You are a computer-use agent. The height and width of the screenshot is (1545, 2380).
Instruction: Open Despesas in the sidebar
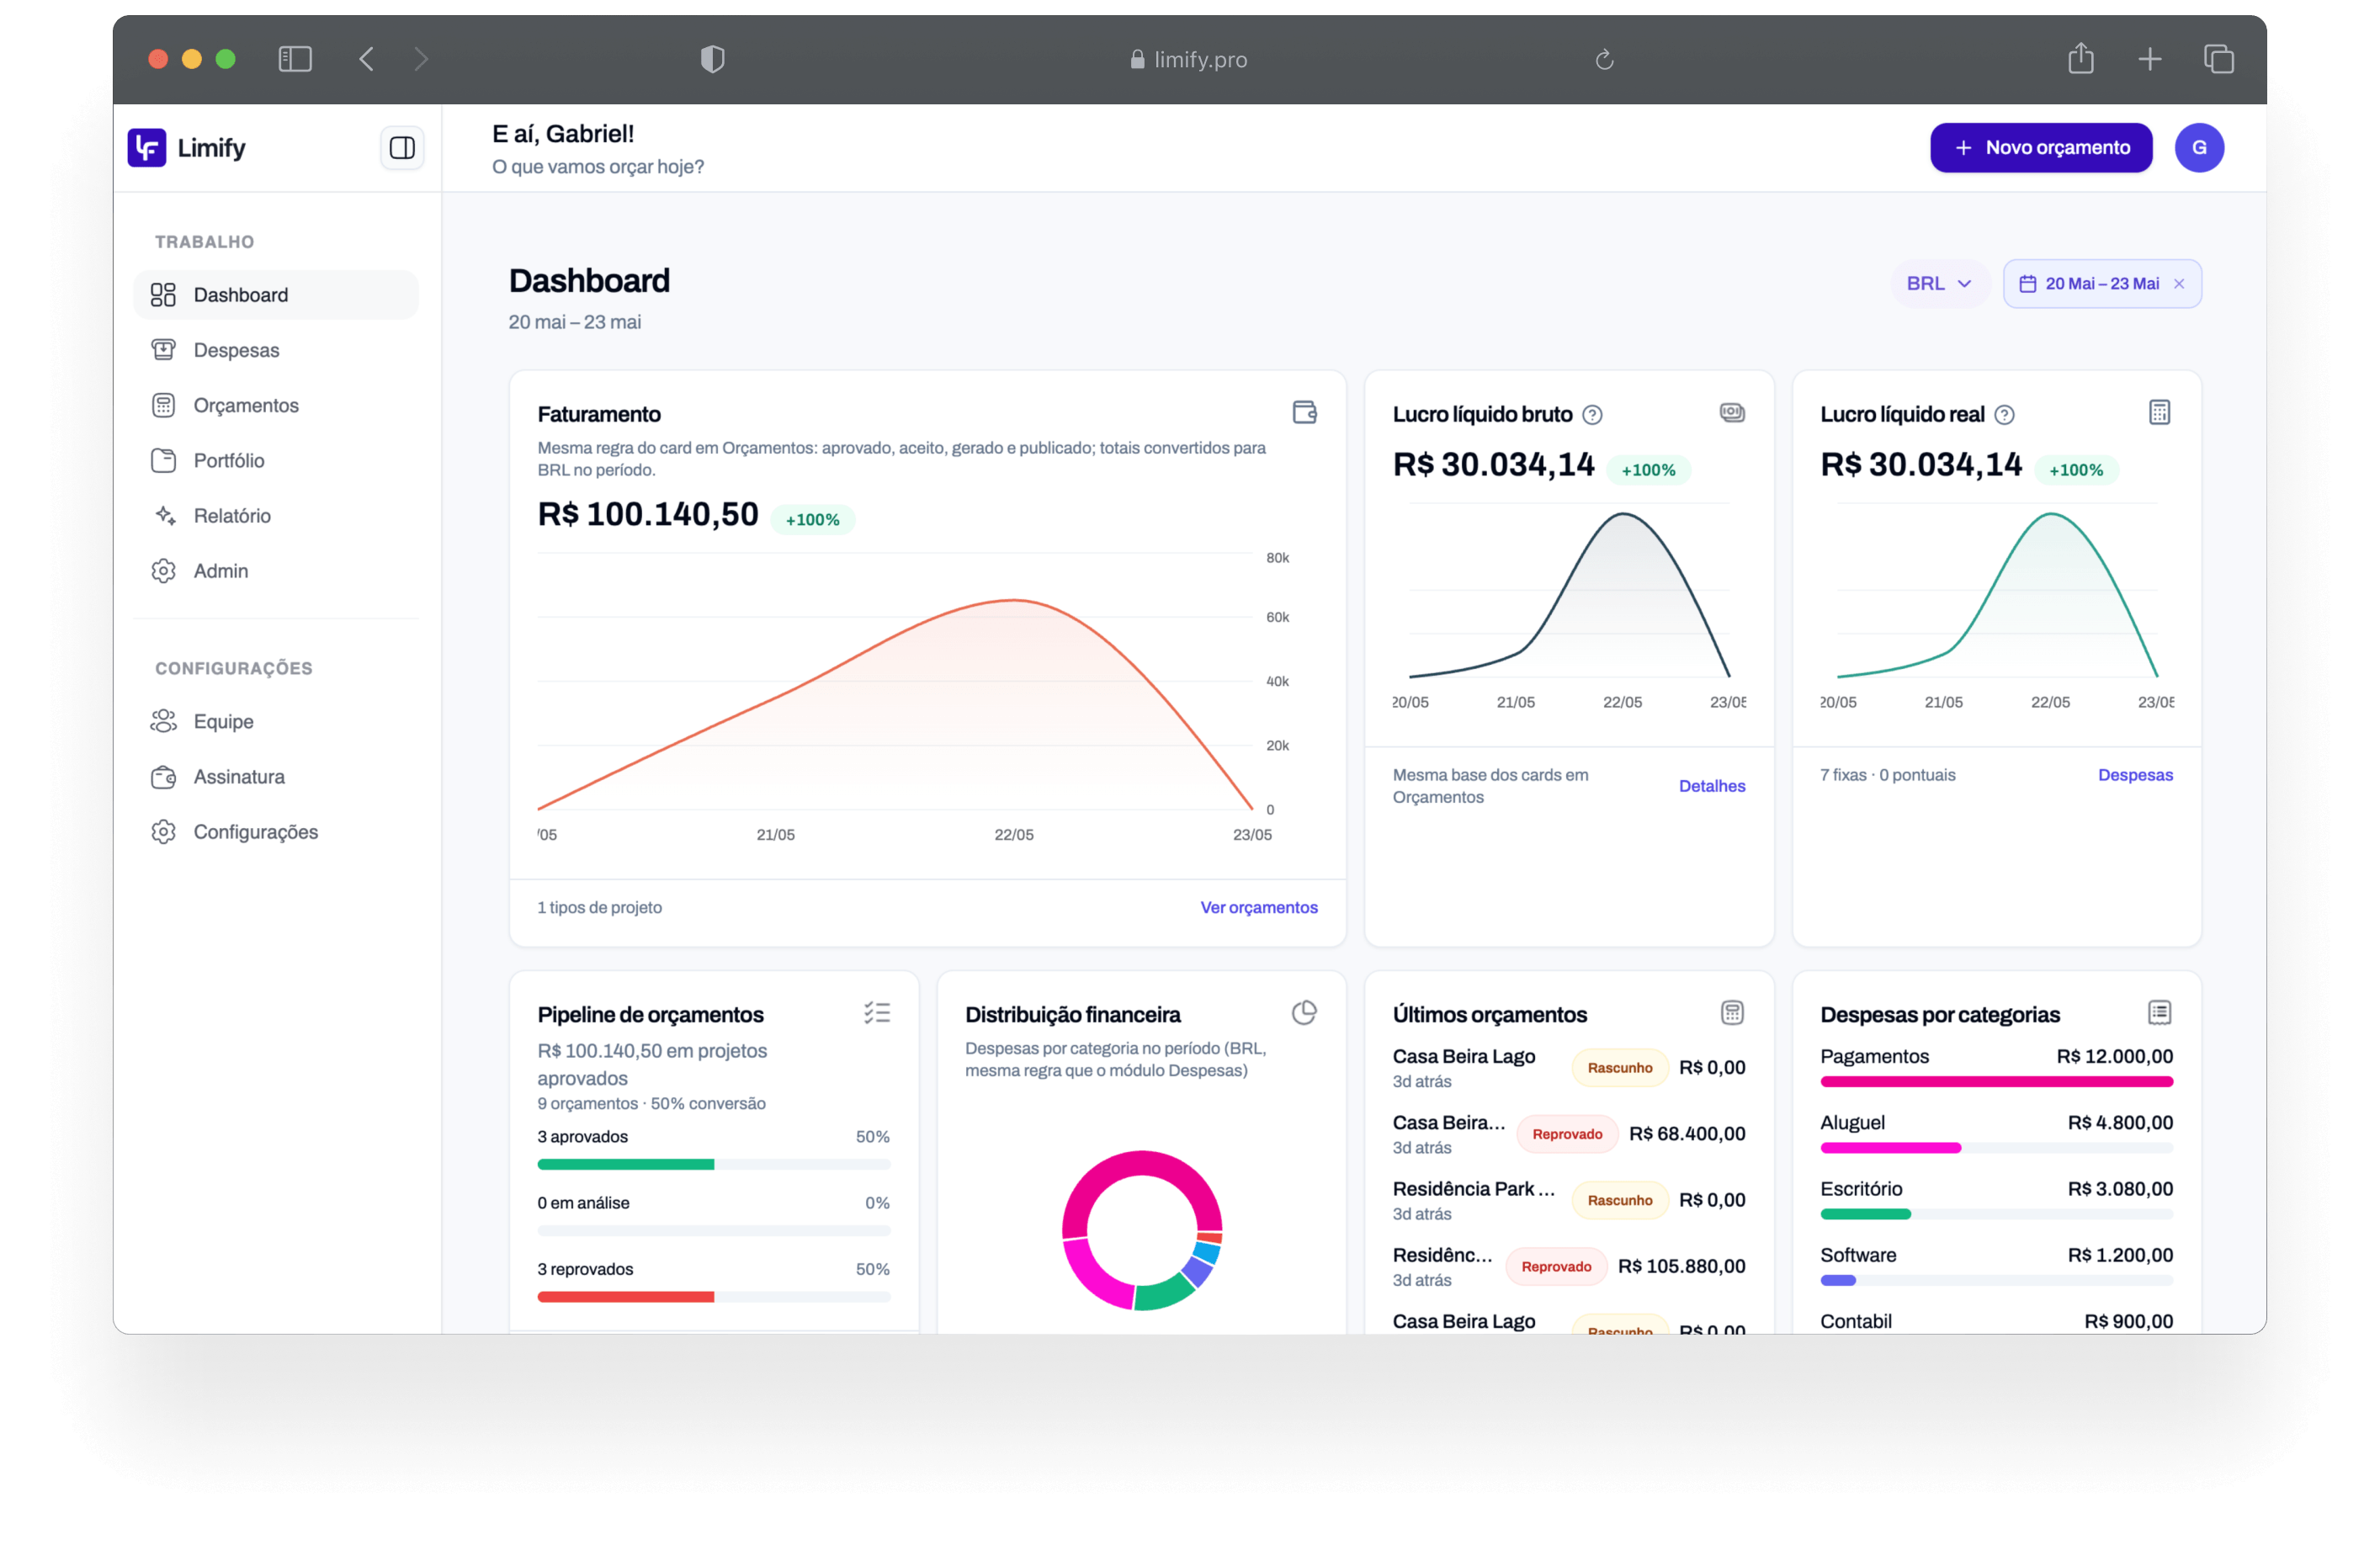(276, 350)
